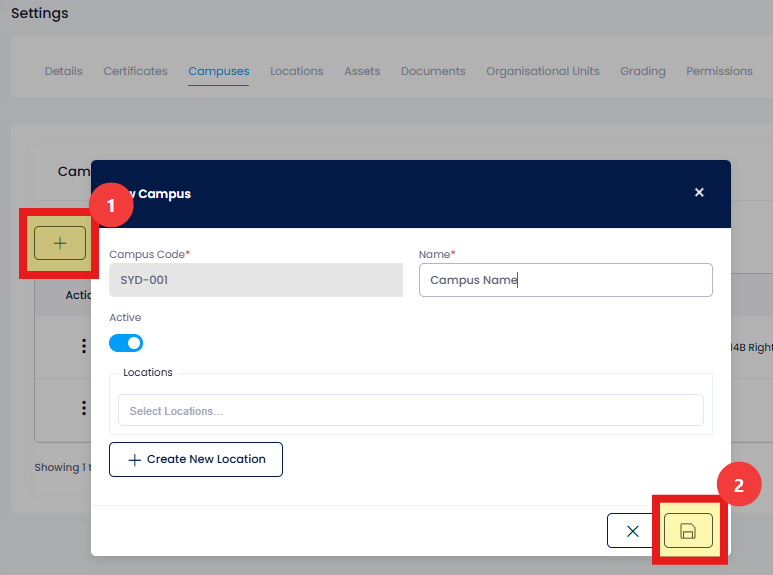Save the campus with floppy disk icon
773x575 pixels.
coord(688,531)
